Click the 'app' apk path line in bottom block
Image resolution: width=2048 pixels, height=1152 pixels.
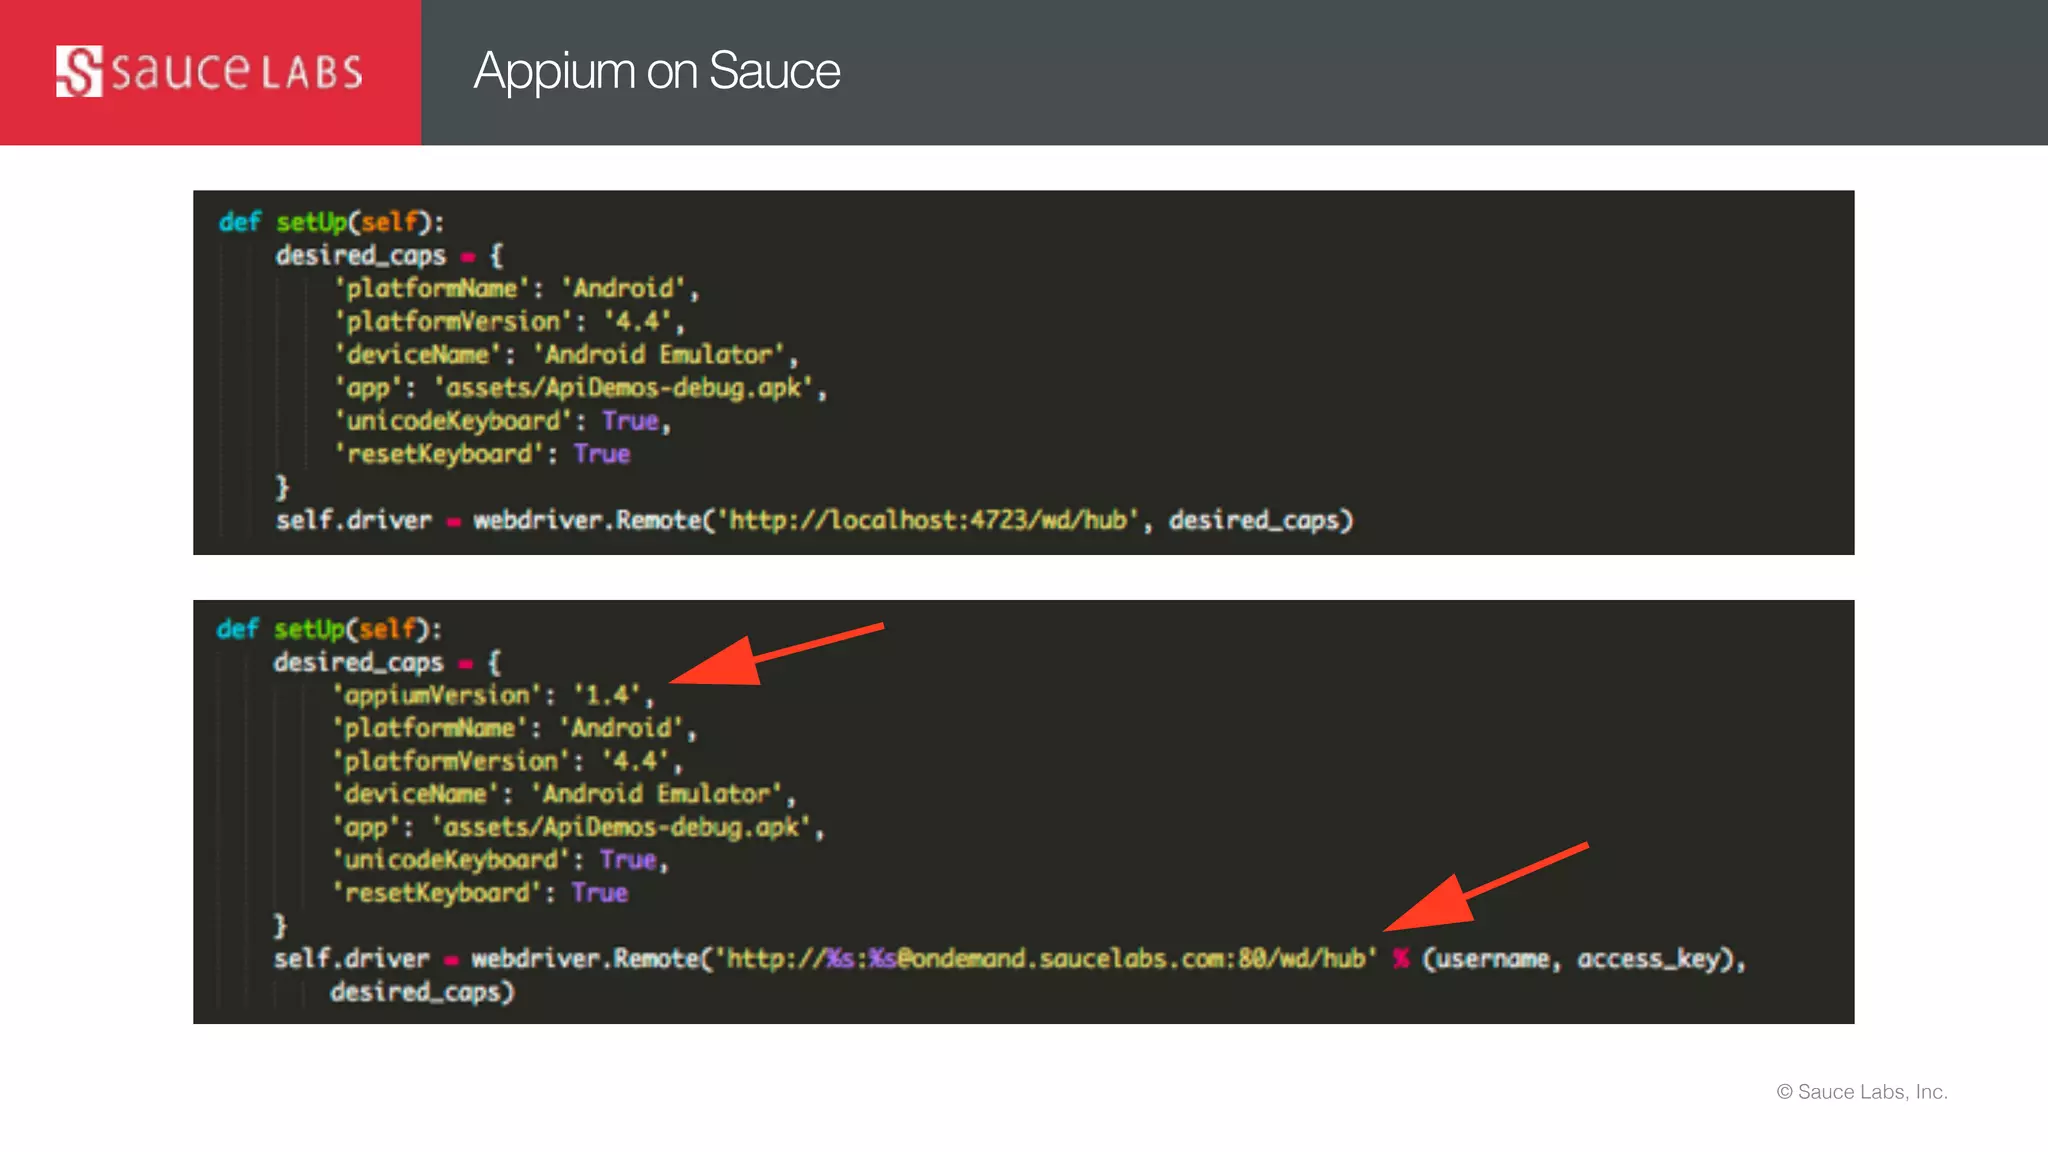pos(579,827)
